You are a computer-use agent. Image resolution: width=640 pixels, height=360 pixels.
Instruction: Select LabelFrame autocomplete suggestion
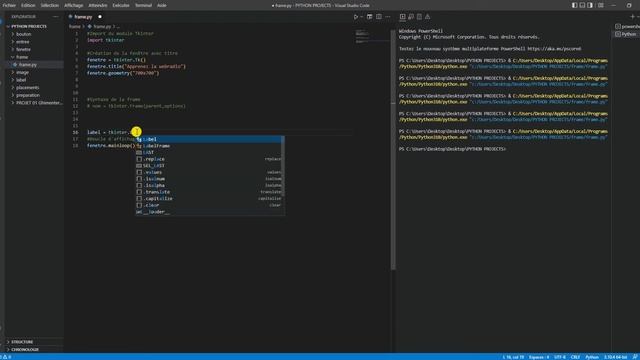pyautogui.click(x=208, y=146)
